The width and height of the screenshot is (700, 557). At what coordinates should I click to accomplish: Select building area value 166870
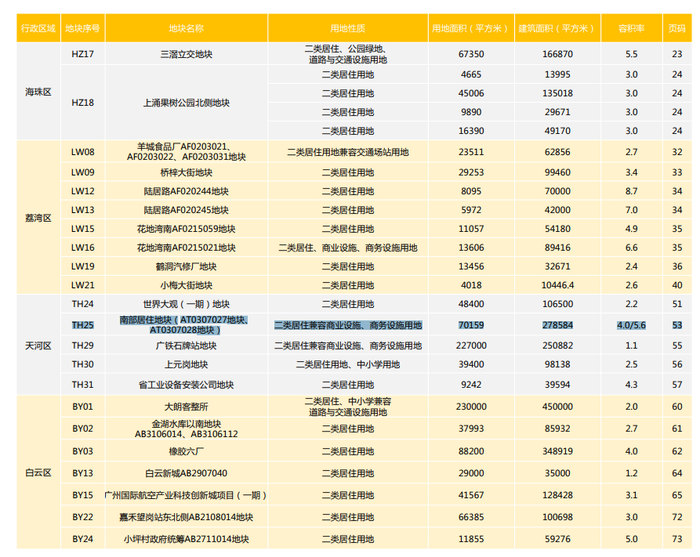(x=557, y=54)
